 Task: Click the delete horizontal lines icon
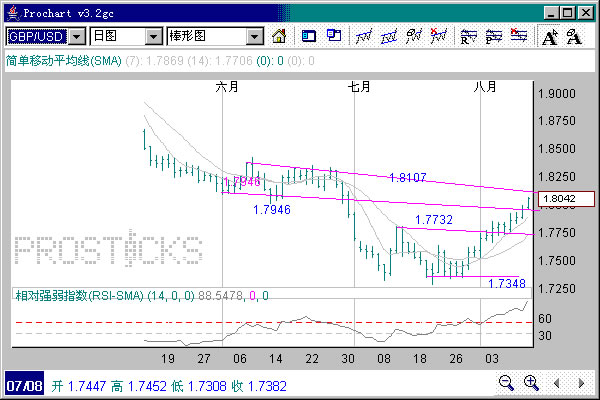pos(518,36)
